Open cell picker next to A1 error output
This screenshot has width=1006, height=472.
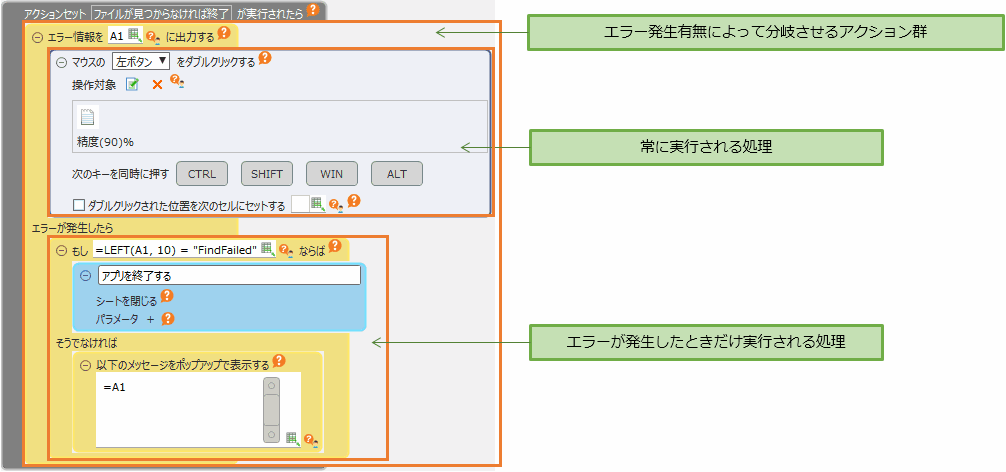pos(135,36)
